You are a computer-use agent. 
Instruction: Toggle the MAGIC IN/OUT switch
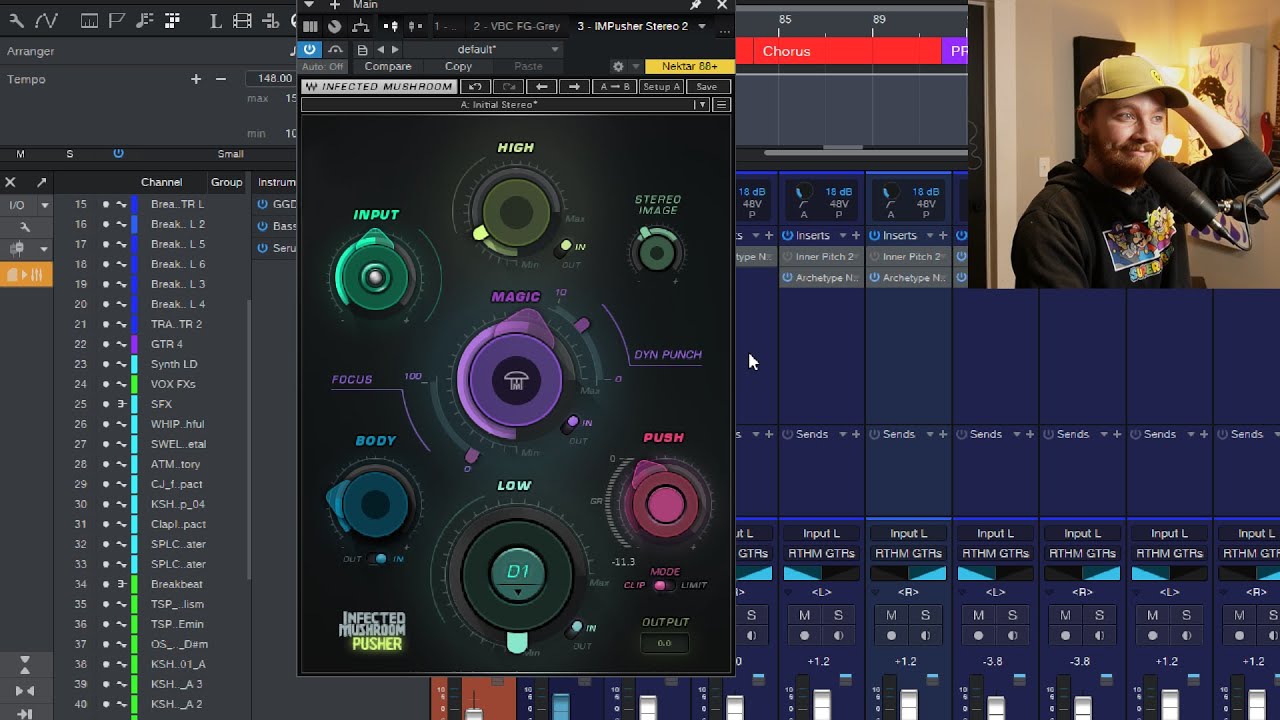(573, 423)
